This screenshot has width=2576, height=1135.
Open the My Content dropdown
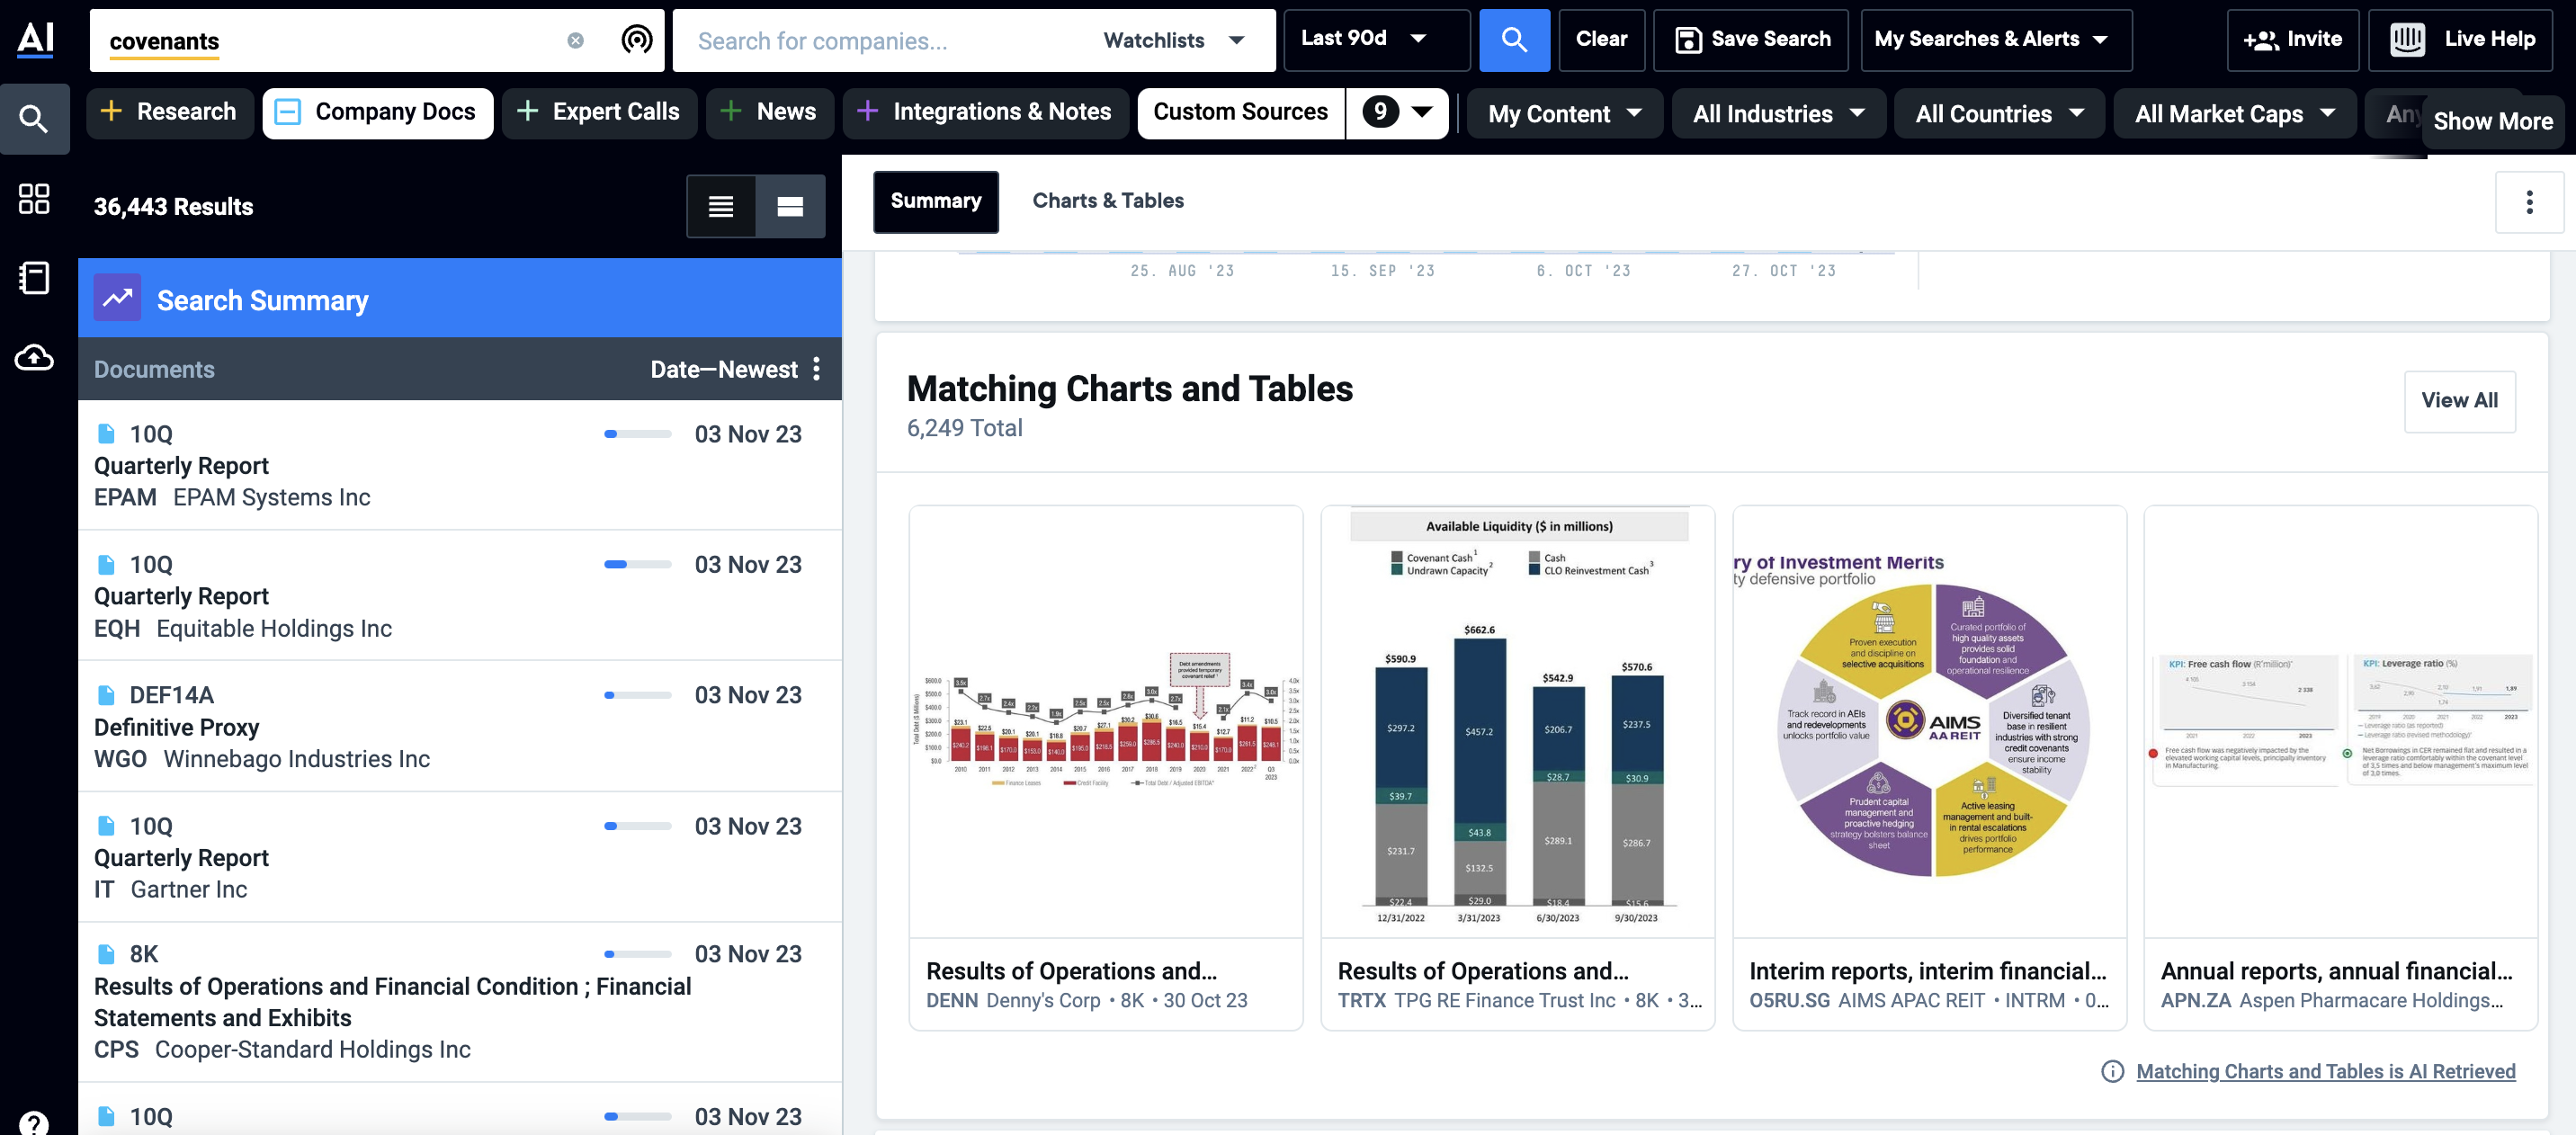(x=1564, y=113)
